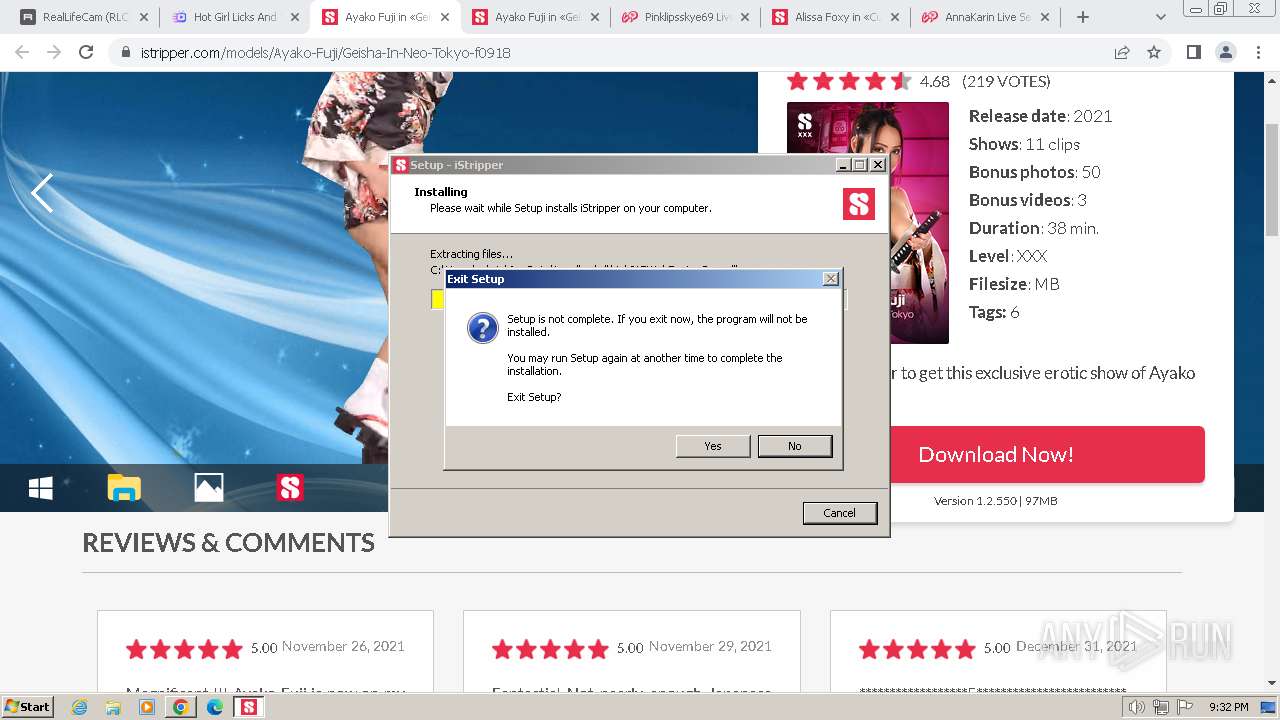Open a new browser tab
This screenshot has height=720, width=1280.
(x=1083, y=17)
